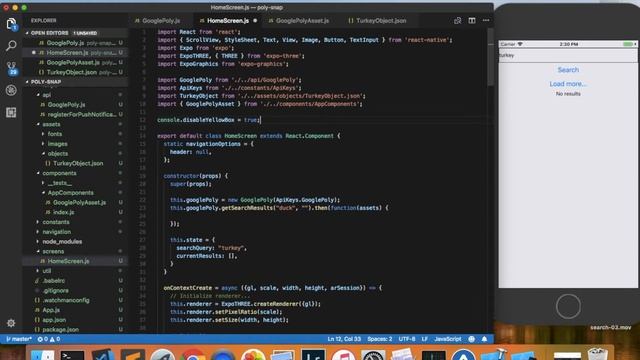This screenshot has width=640, height=360.
Task: Open Finder from the dock
Action: [x=42, y=355]
